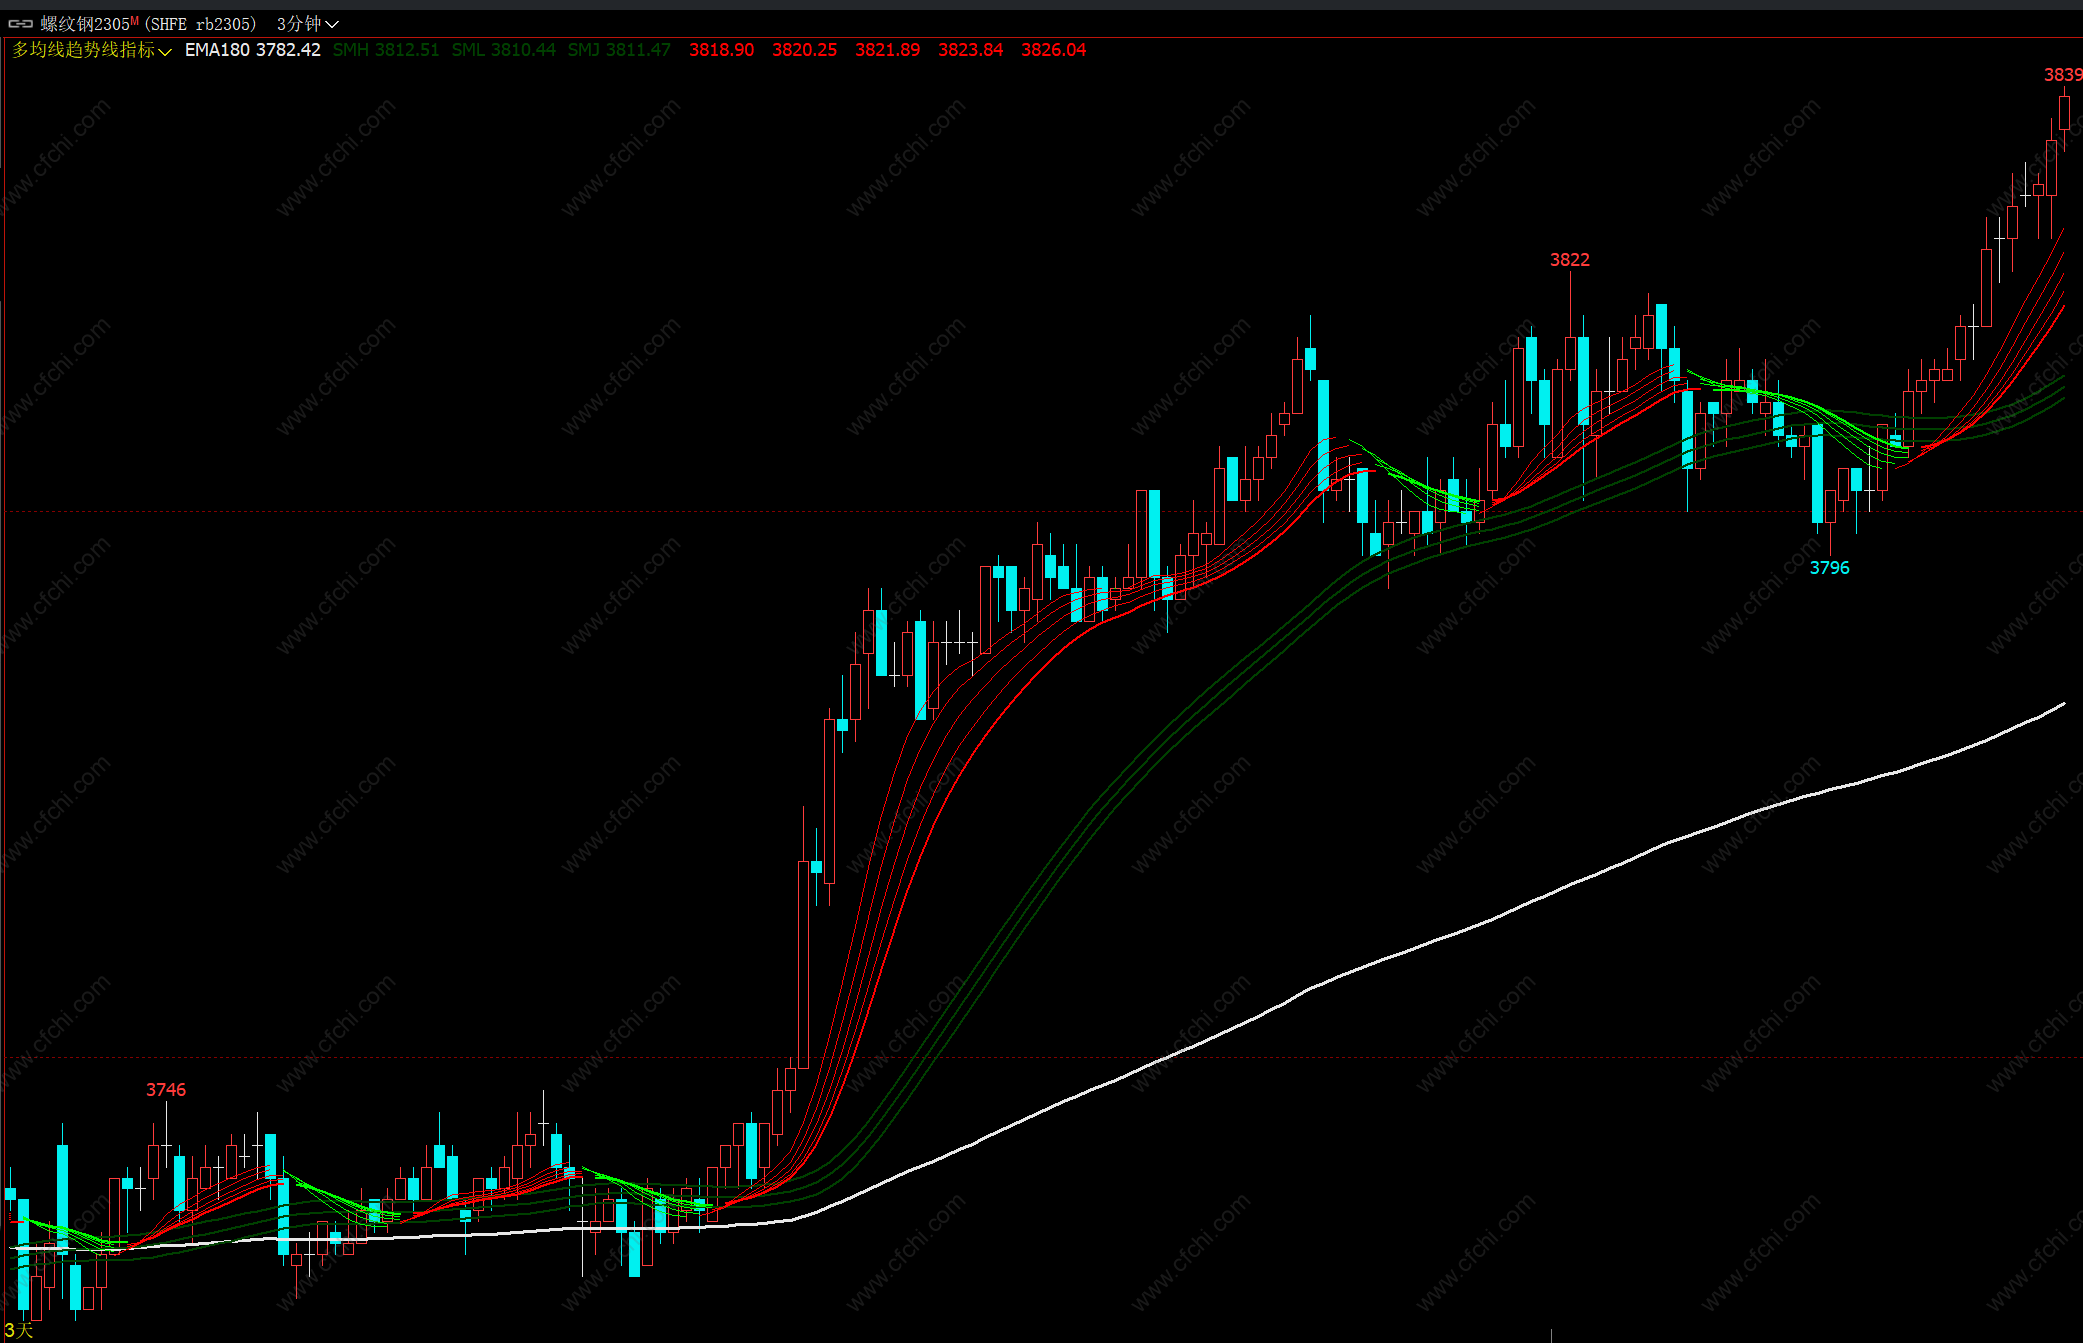2083x1343 pixels.
Task: Select the EMA180 3782.42 indicator label
Action: pos(252,50)
